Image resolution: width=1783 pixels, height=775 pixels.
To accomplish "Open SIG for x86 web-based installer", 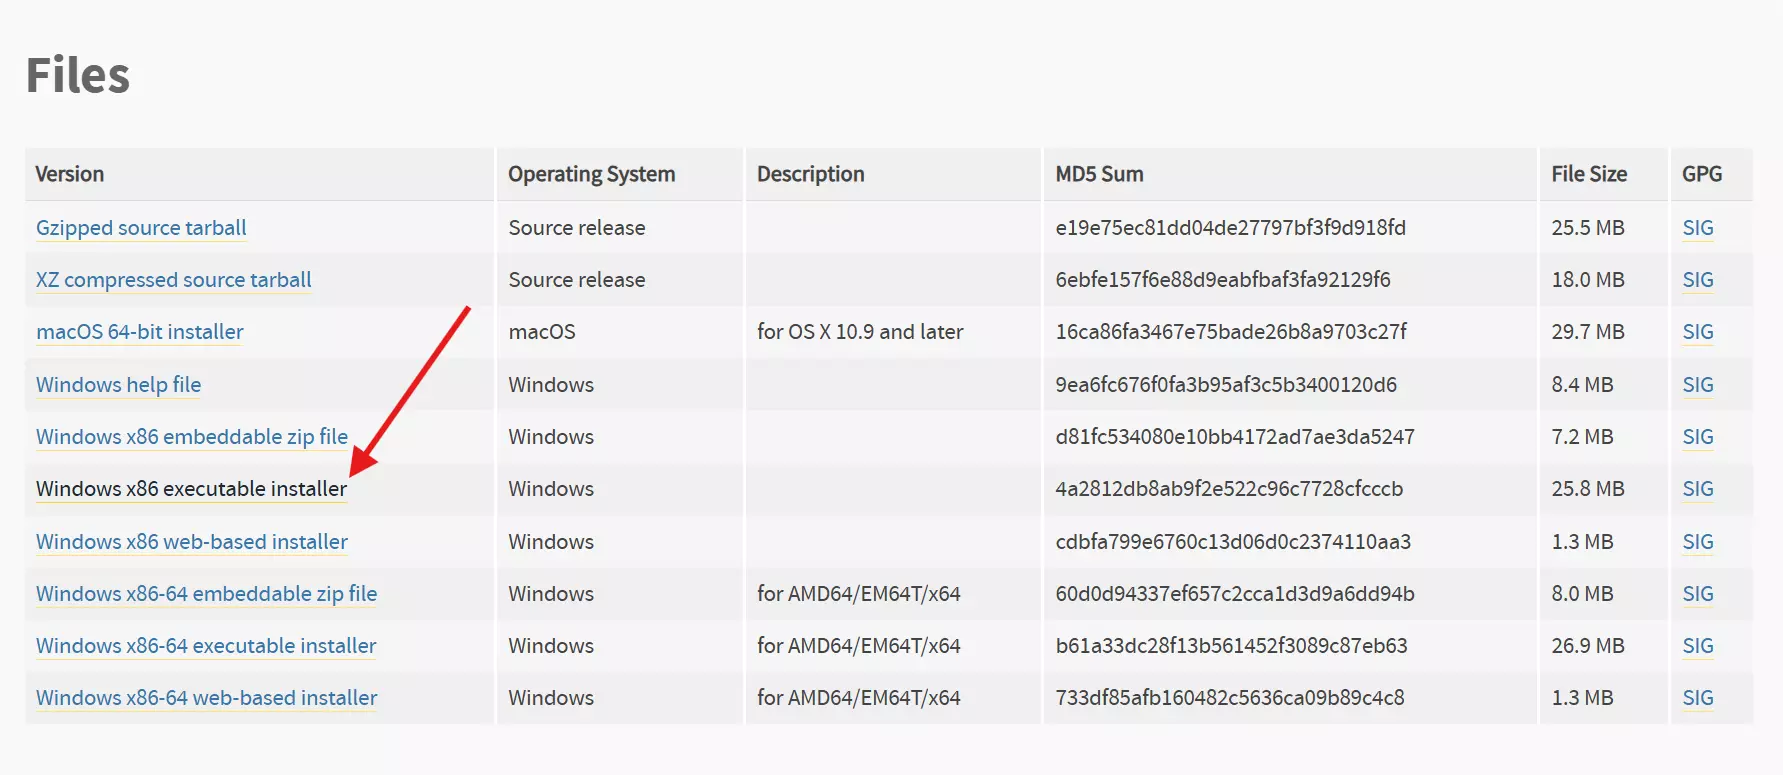I will 1697,542.
